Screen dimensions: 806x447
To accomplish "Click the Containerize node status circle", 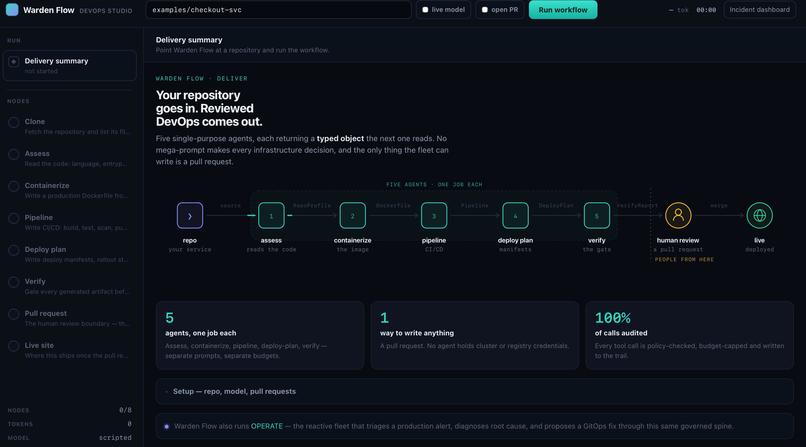I will point(14,186).
